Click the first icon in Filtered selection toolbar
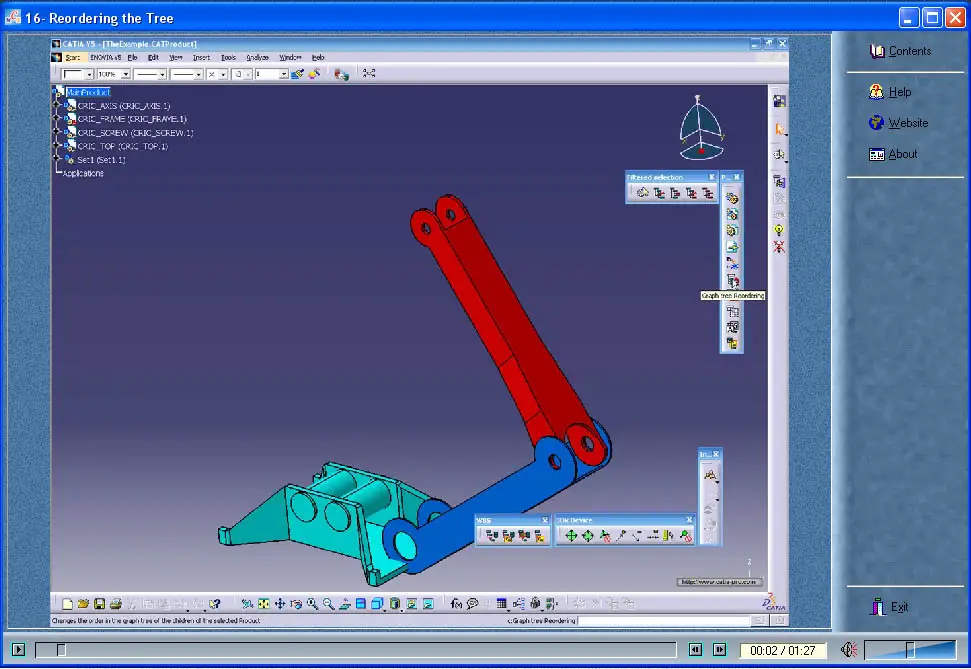This screenshot has height=669, width=971. [642, 193]
